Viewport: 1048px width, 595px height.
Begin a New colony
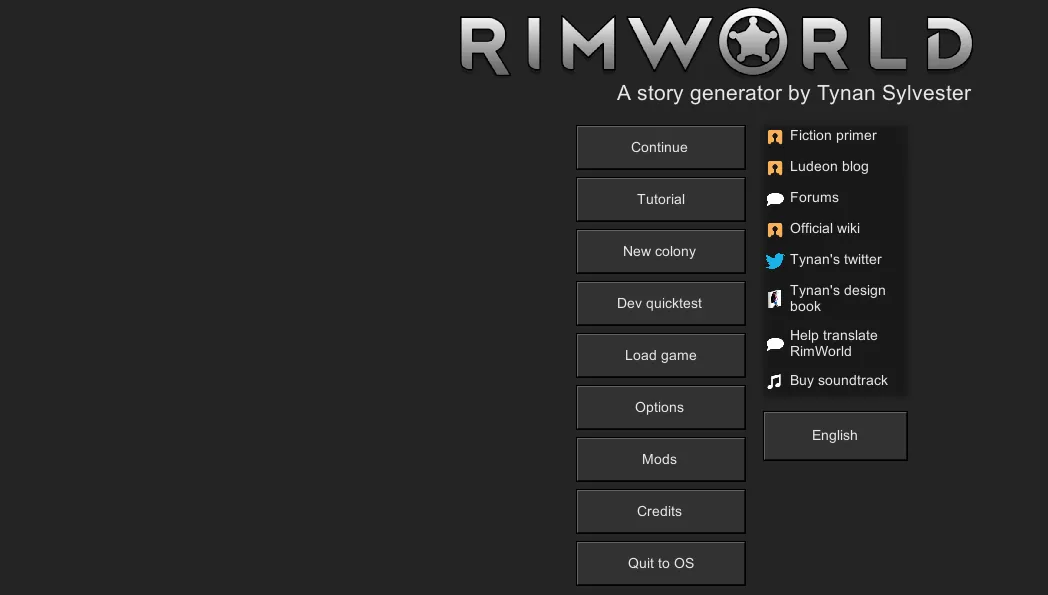tap(660, 251)
